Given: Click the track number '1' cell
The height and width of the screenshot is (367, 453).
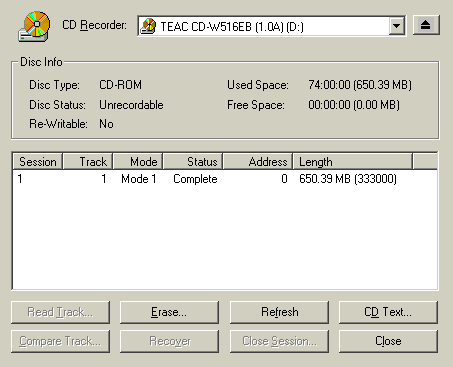Looking at the screenshot, I should pos(104,179).
